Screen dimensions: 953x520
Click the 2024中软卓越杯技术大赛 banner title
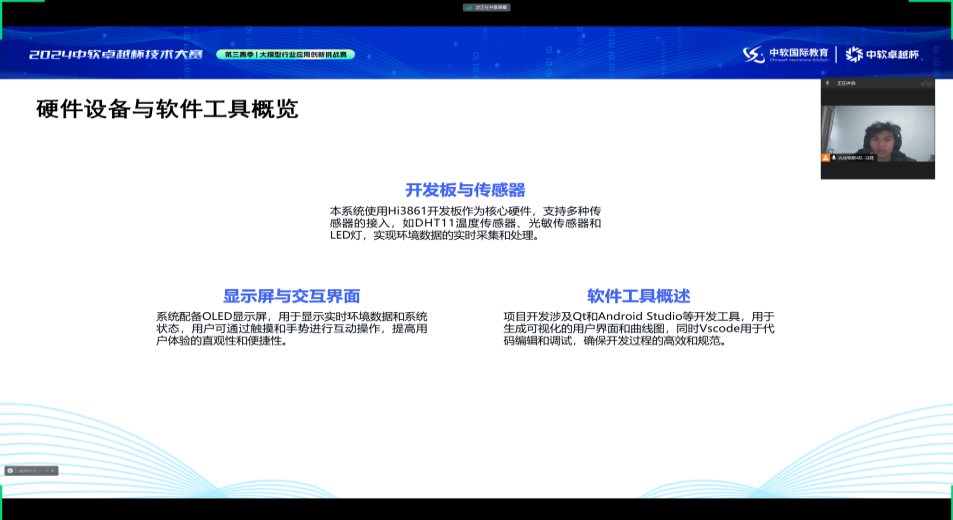click(x=115, y=55)
